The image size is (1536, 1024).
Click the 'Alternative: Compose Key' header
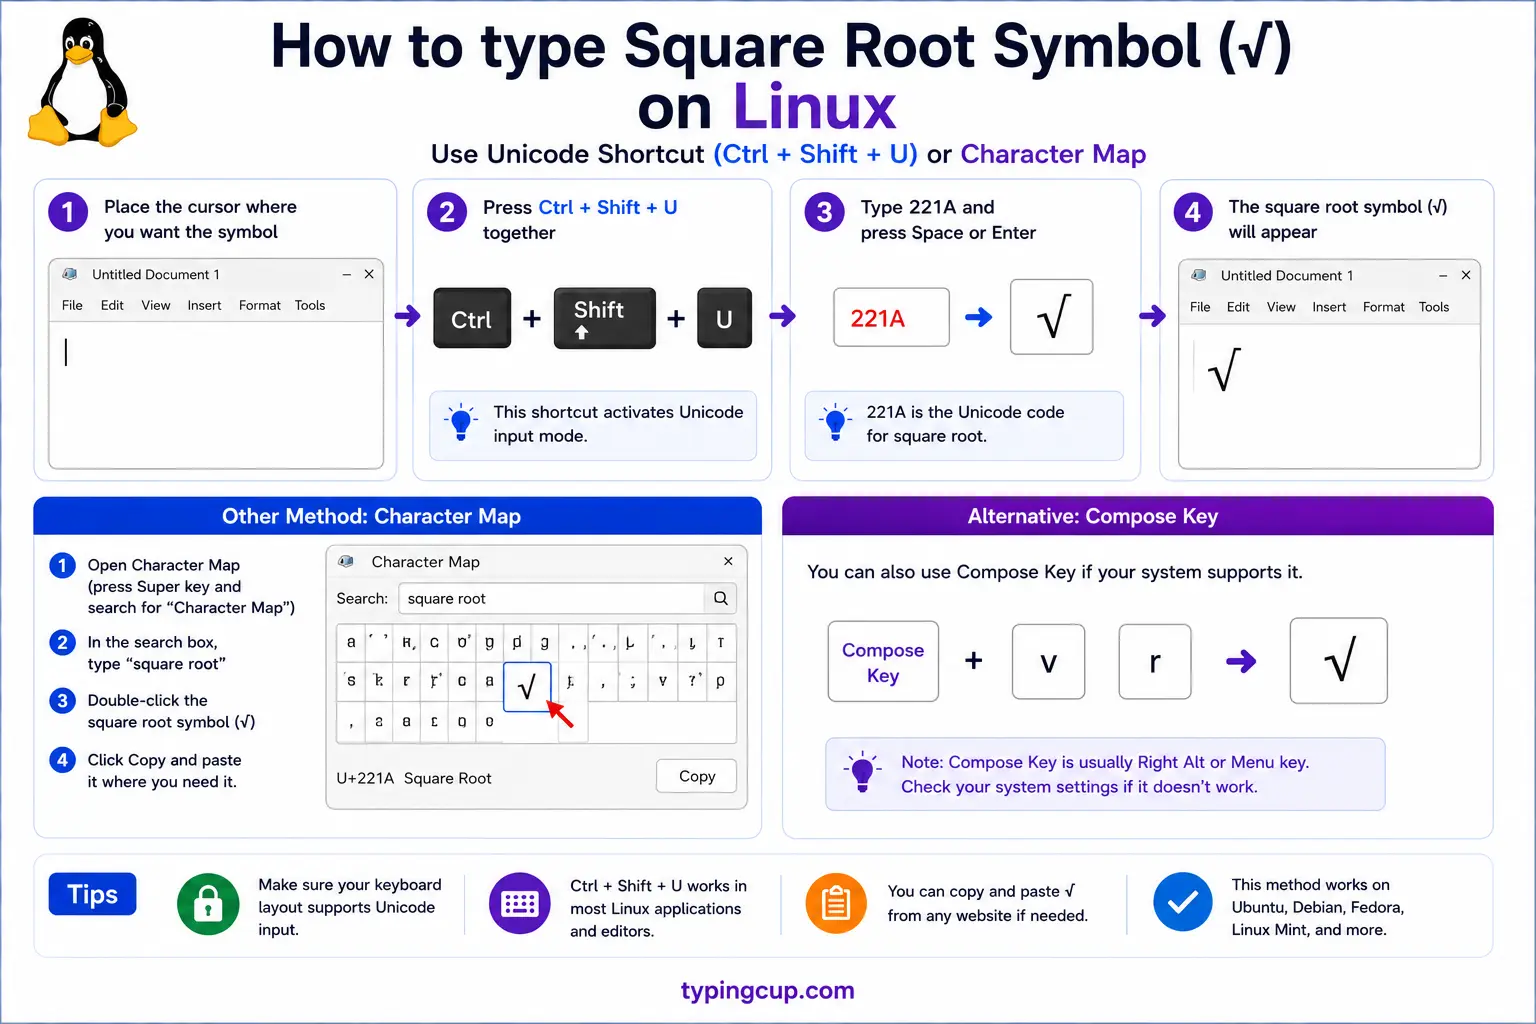(1138, 516)
